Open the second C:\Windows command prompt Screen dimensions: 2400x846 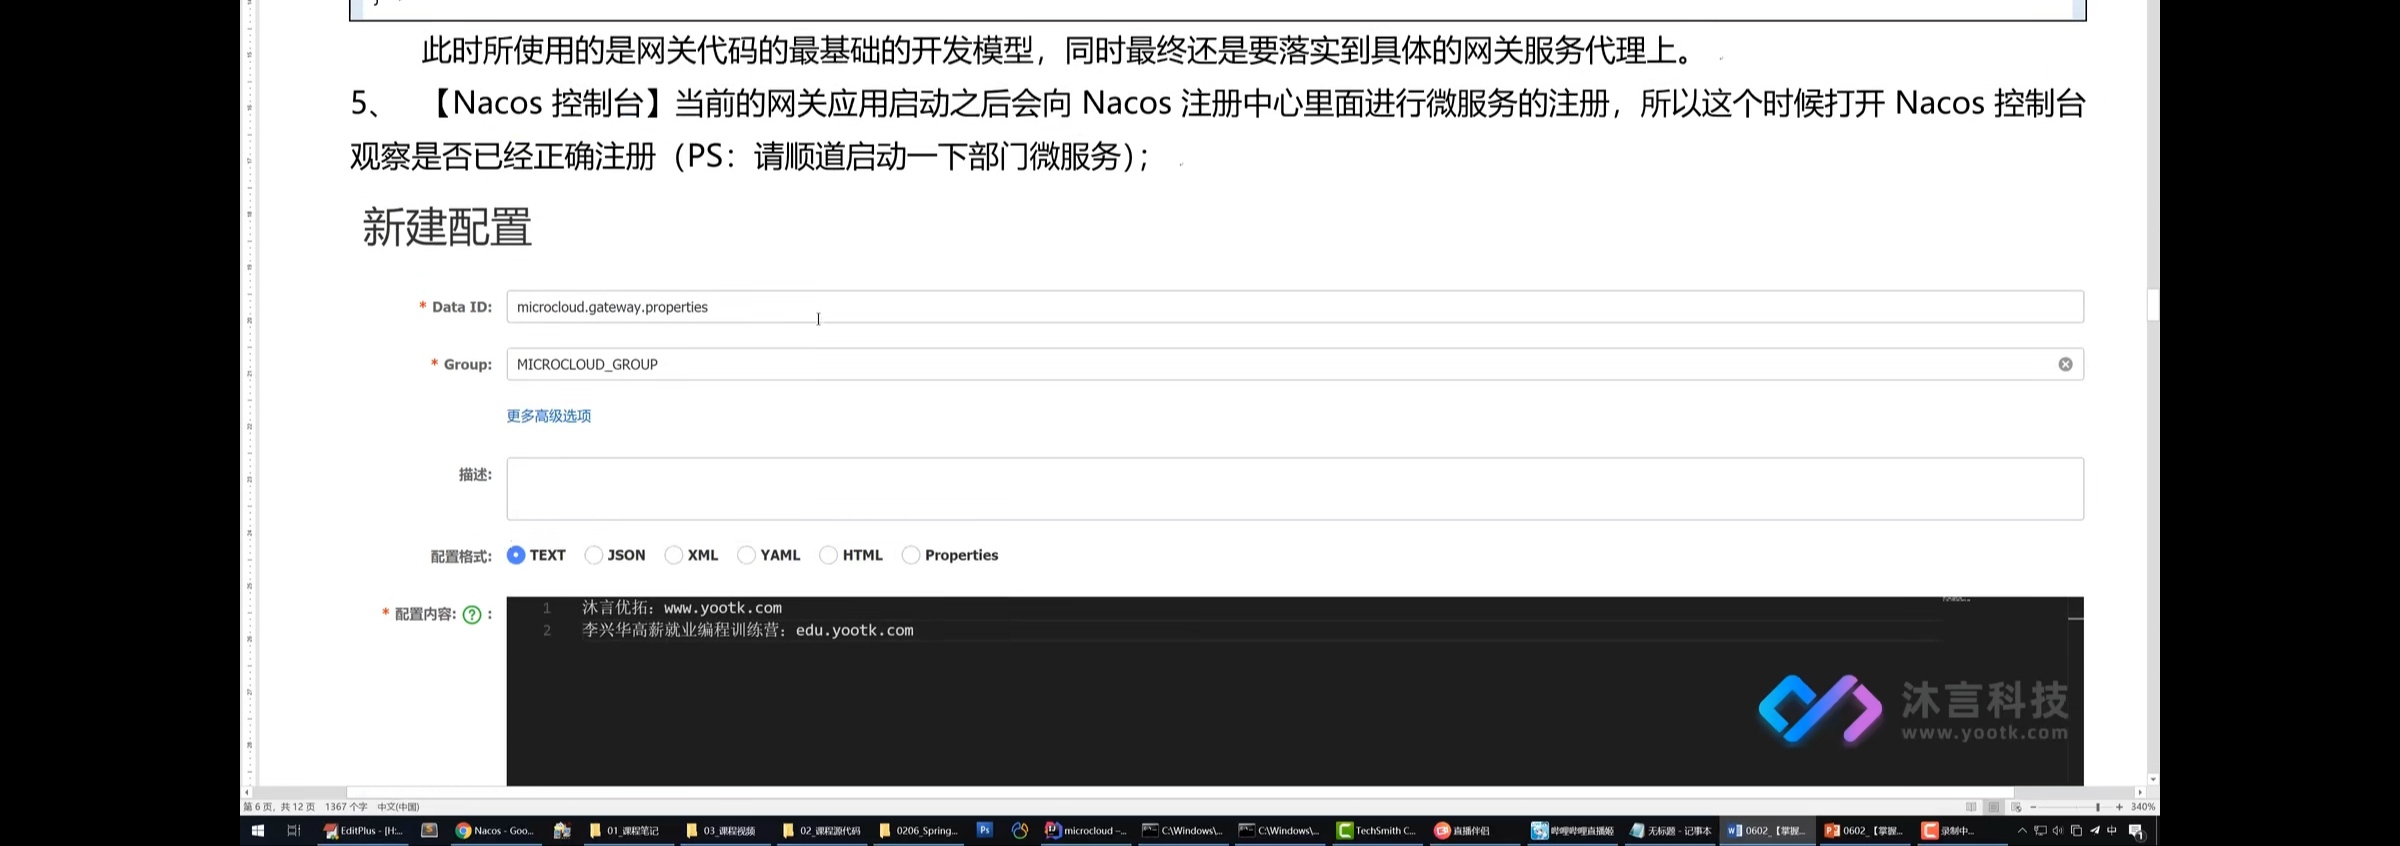pyautogui.click(x=1279, y=831)
